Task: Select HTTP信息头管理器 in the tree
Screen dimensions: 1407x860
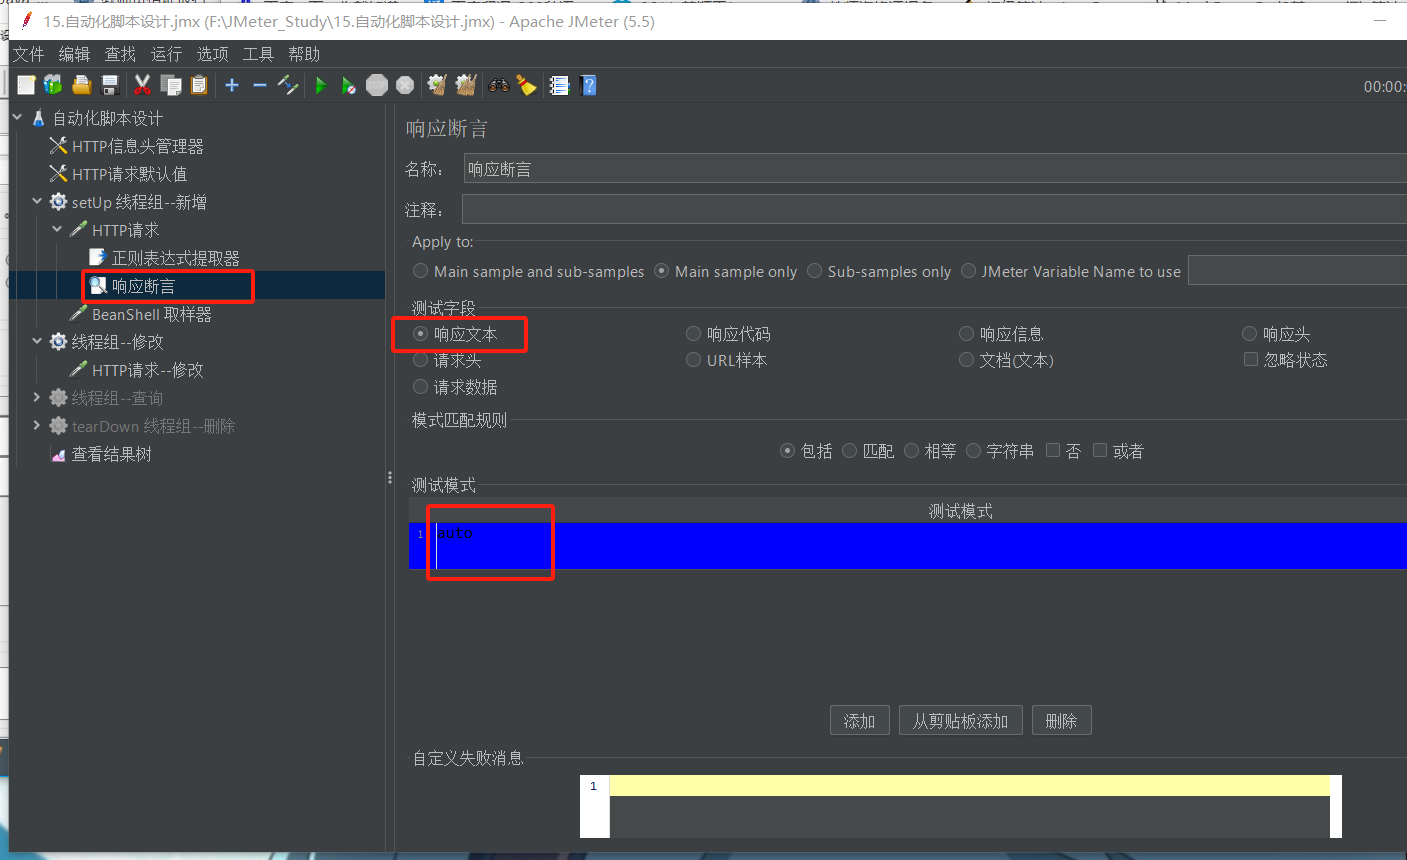Action: pyautogui.click(x=137, y=146)
